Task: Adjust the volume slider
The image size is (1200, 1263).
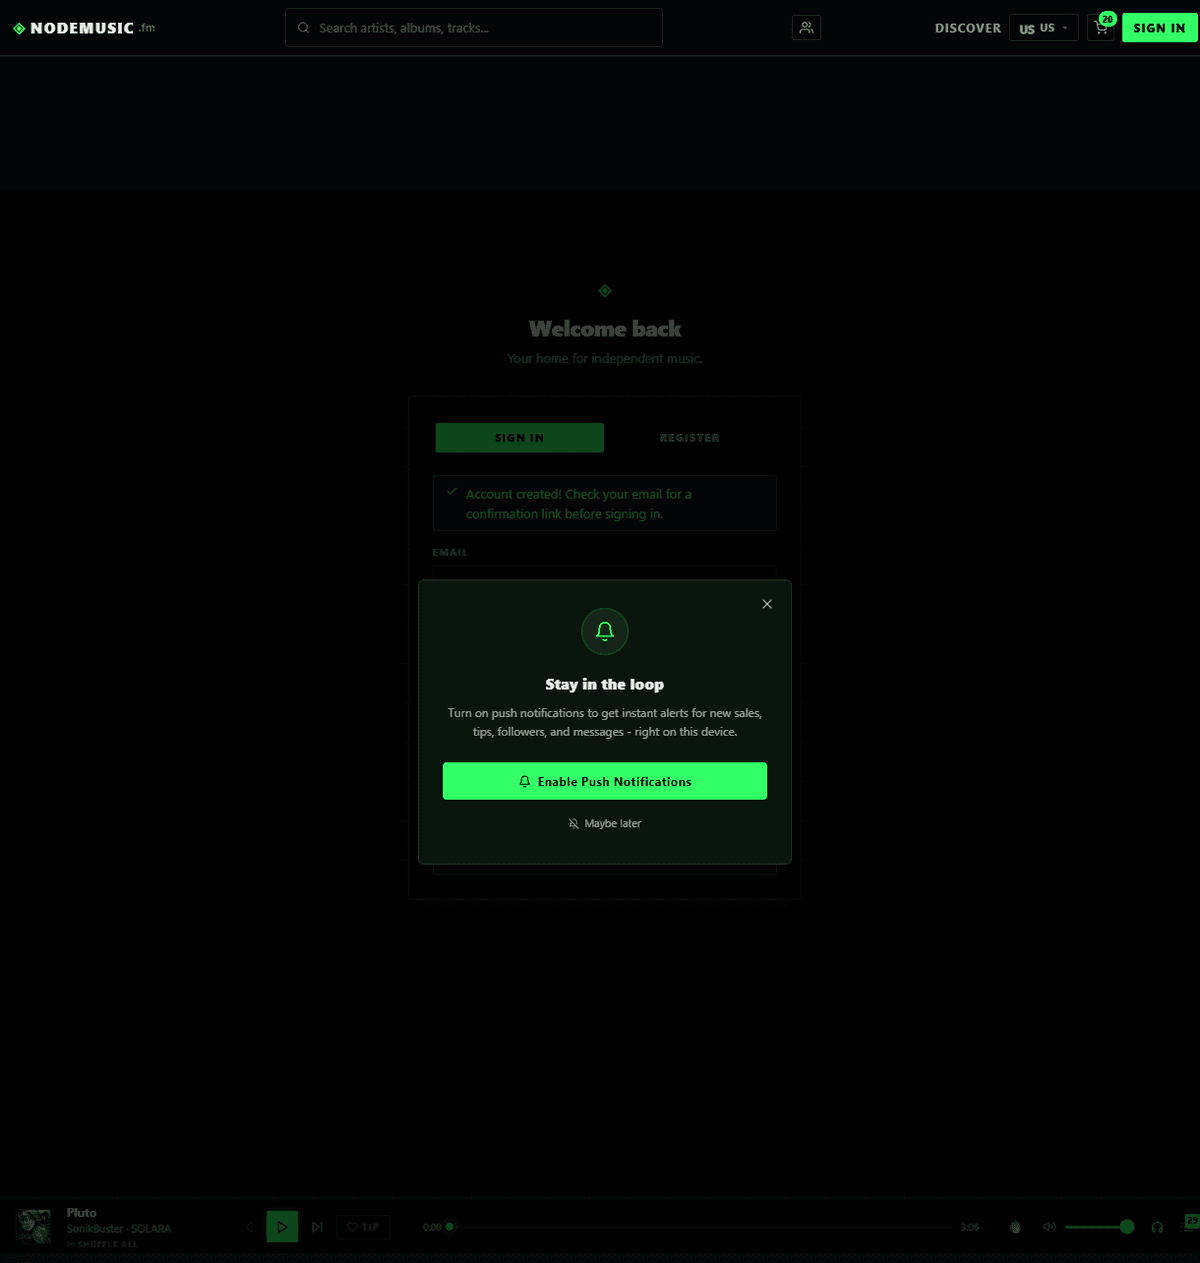Action: [x=1099, y=1227]
